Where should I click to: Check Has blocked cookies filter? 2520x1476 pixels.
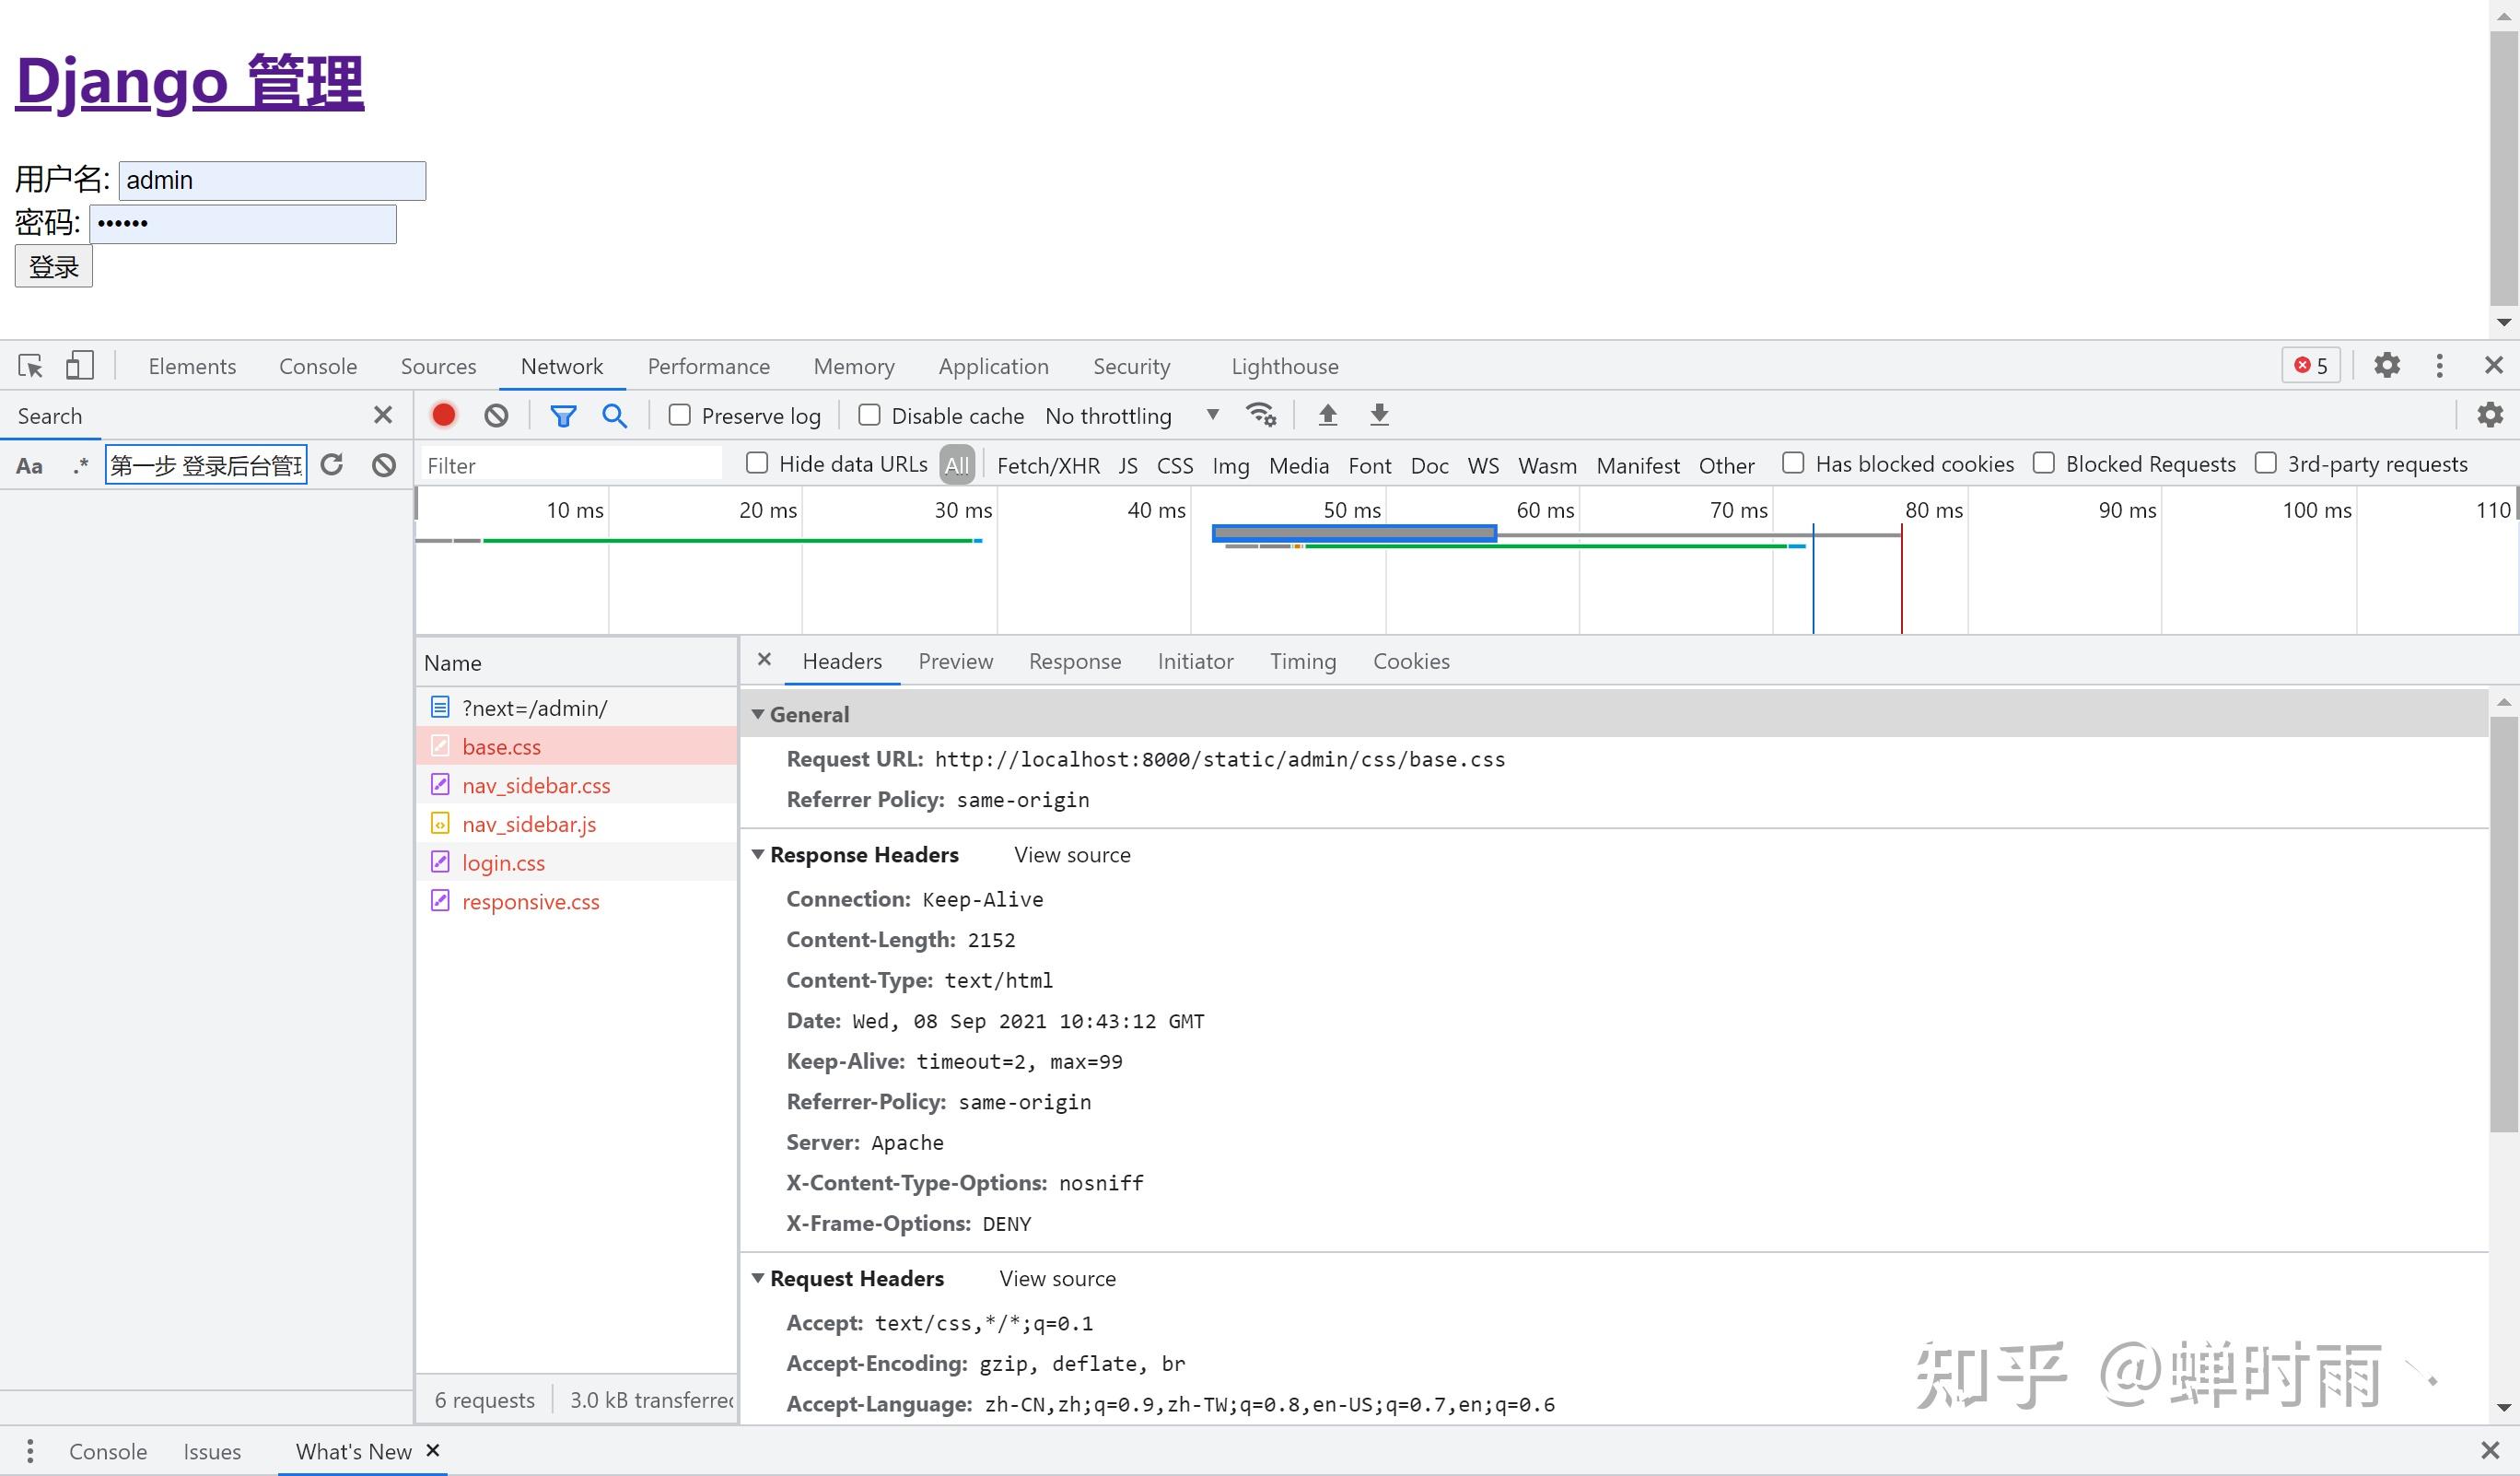point(1792,463)
